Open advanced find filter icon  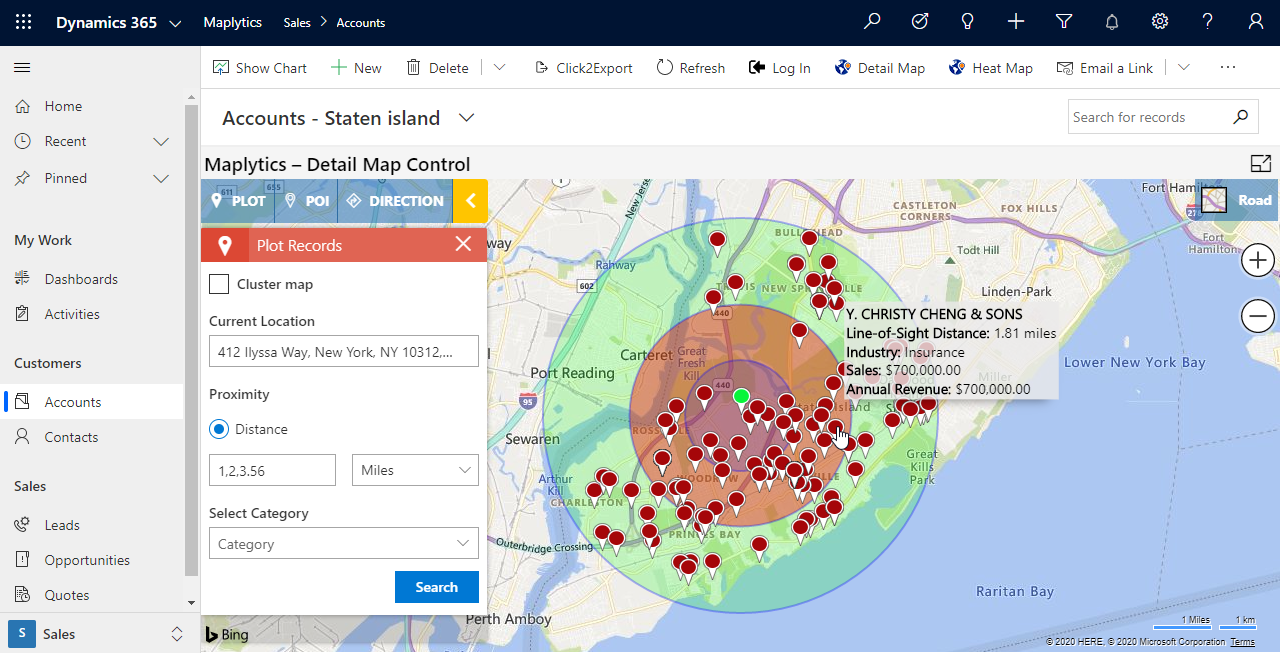(1064, 22)
